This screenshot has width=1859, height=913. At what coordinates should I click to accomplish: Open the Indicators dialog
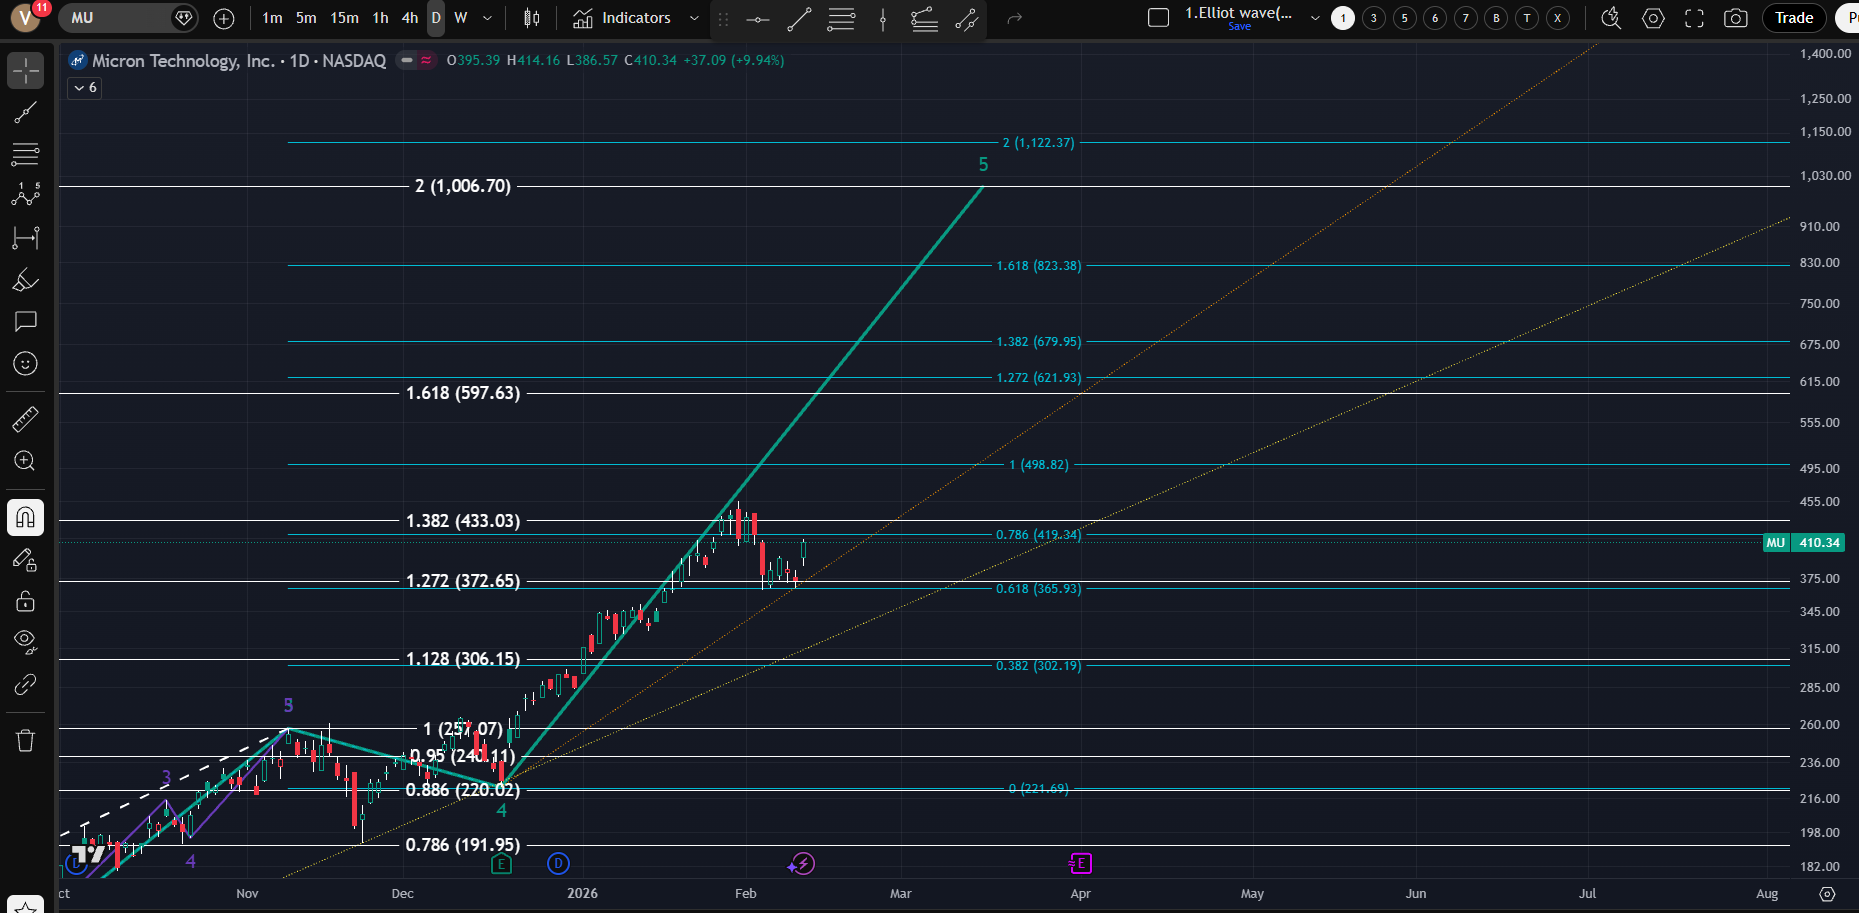[623, 18]
